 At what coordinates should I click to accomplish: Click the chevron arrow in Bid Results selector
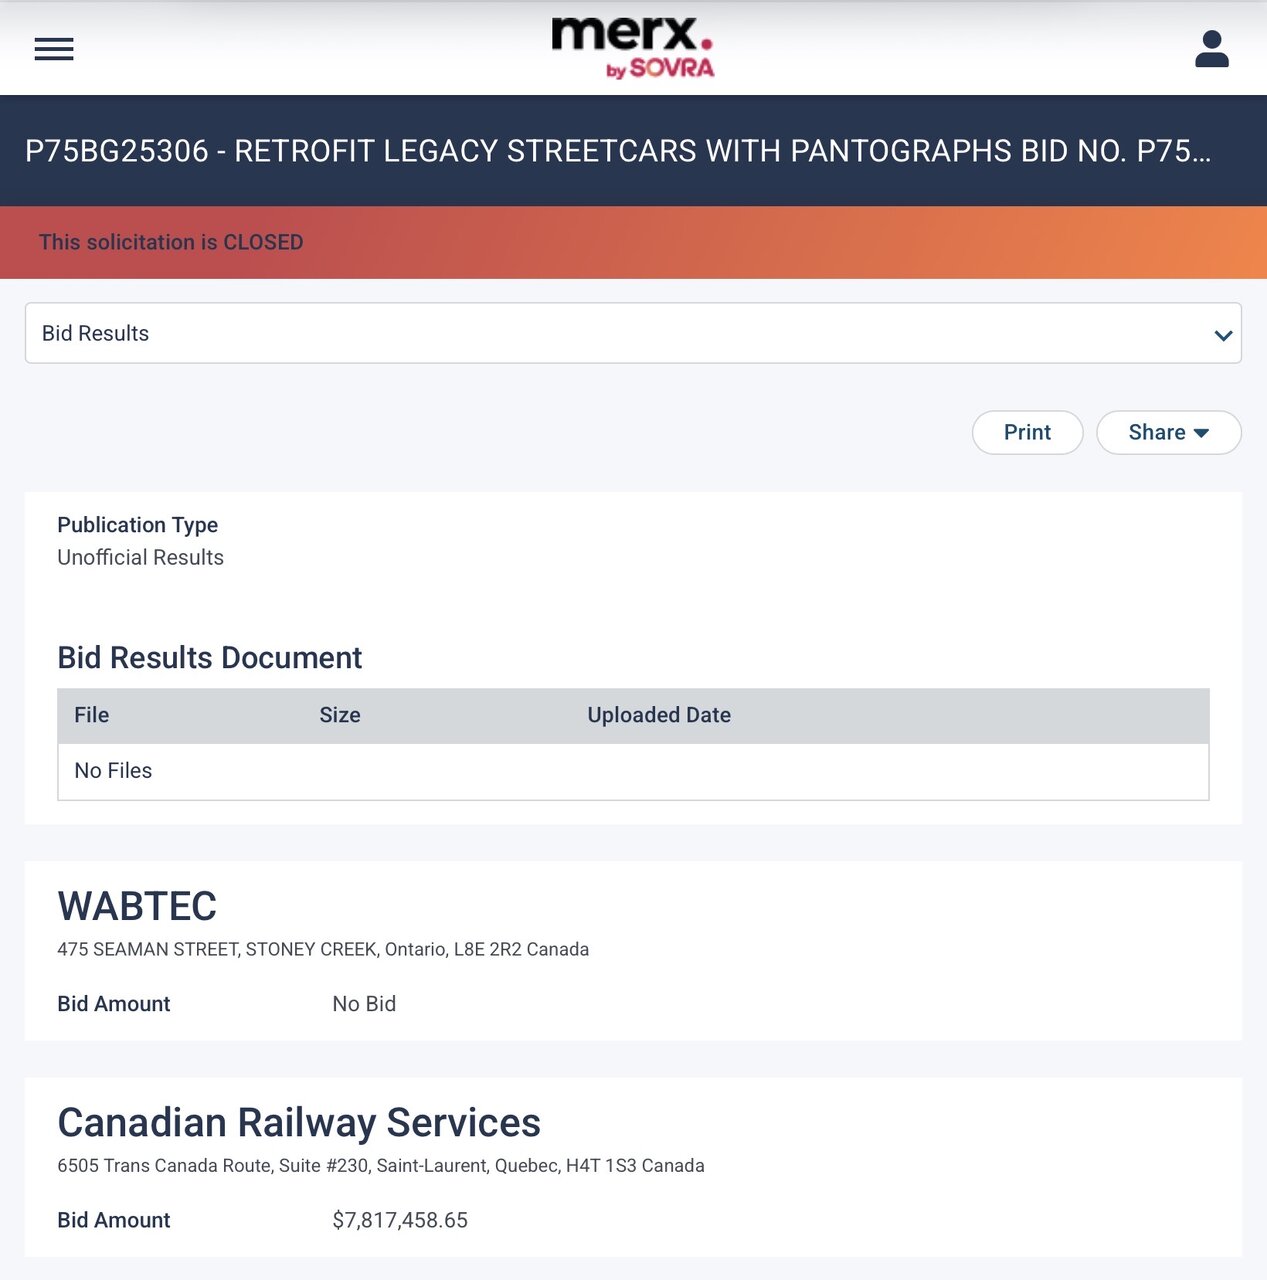pyautogui.click(x=1222, y=335)
